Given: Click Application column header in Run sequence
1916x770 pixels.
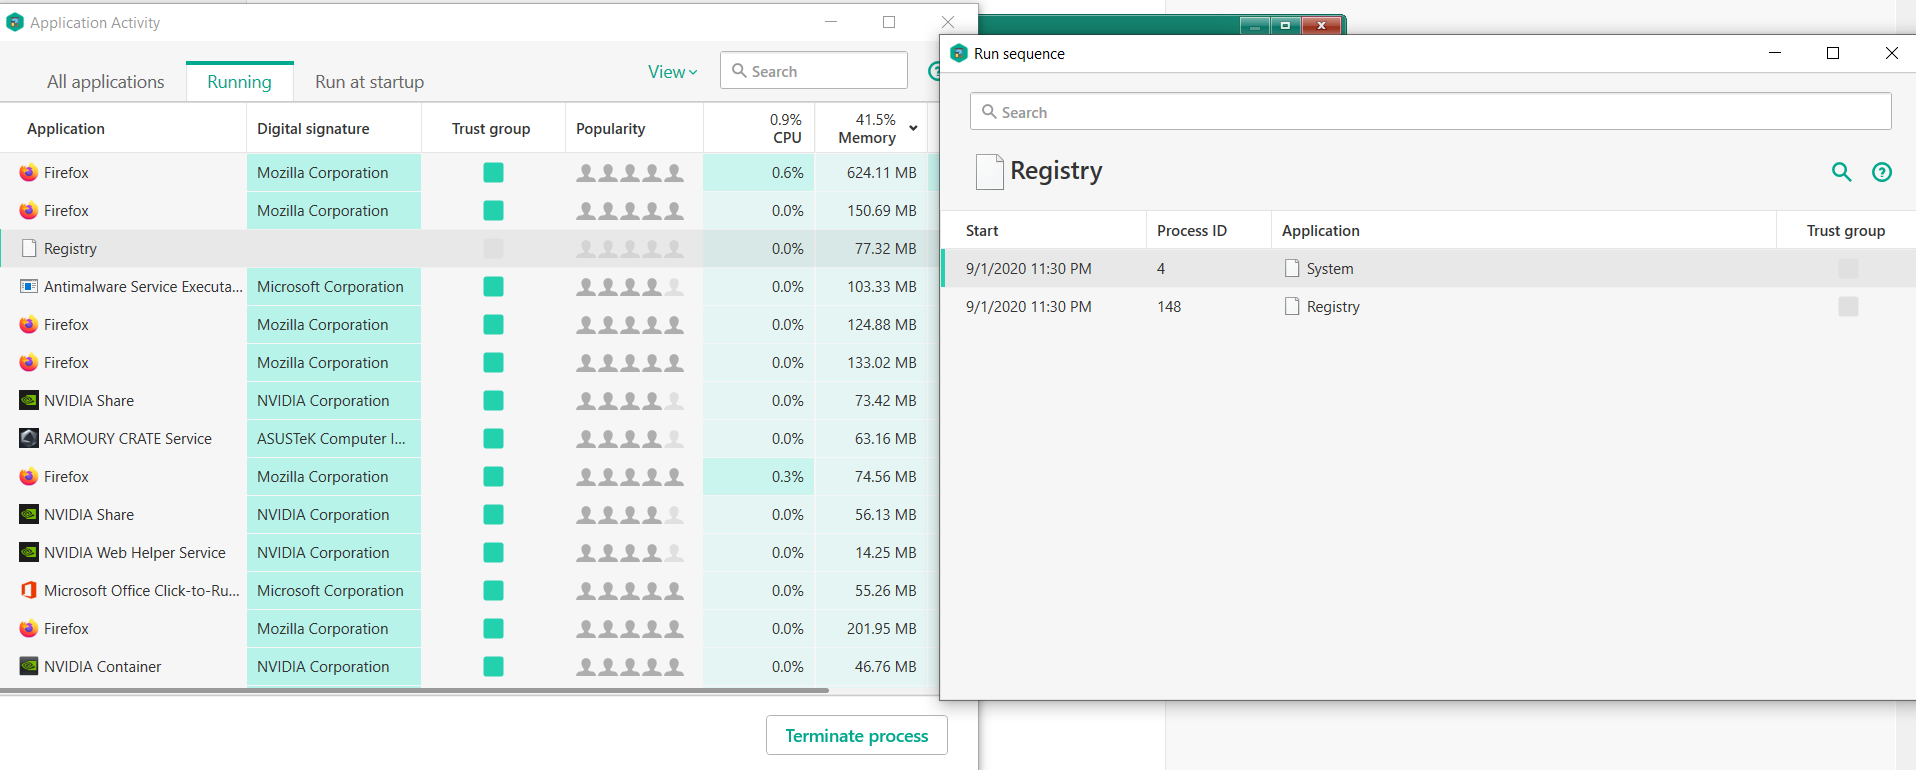Looking at the screenshot, I should 1321,231.
